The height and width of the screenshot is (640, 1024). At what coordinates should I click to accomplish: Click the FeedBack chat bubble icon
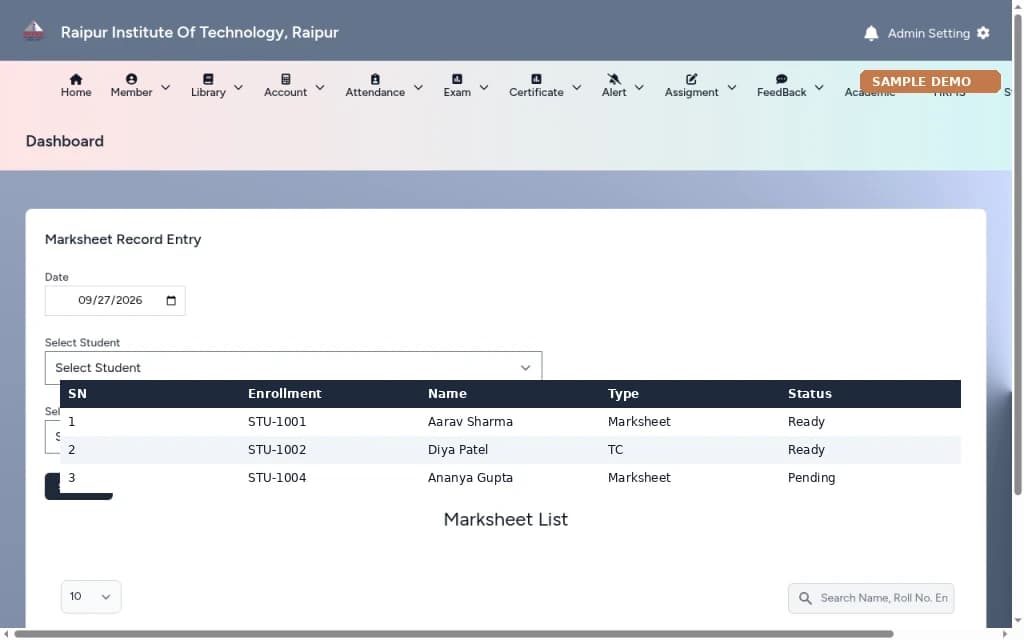click(781, 79)
